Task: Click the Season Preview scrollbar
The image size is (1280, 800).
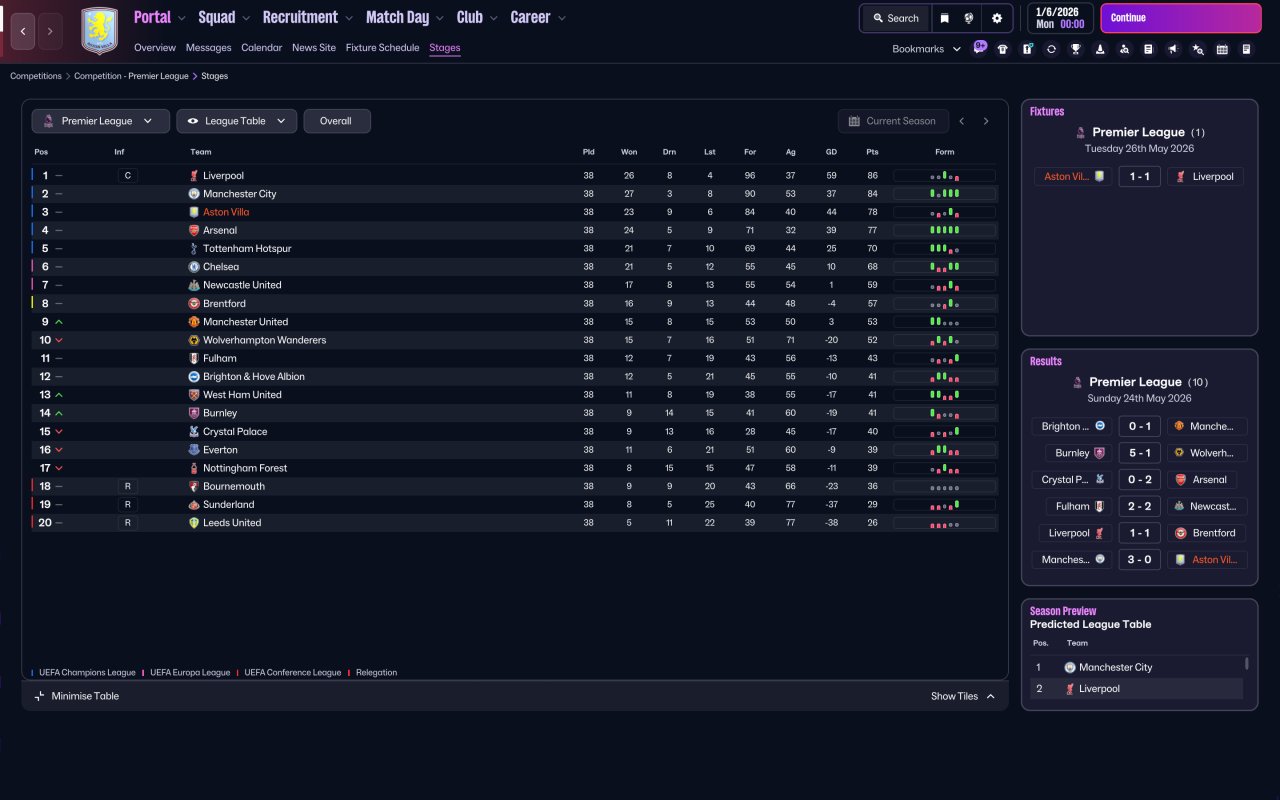Action: coord(1246,663)
